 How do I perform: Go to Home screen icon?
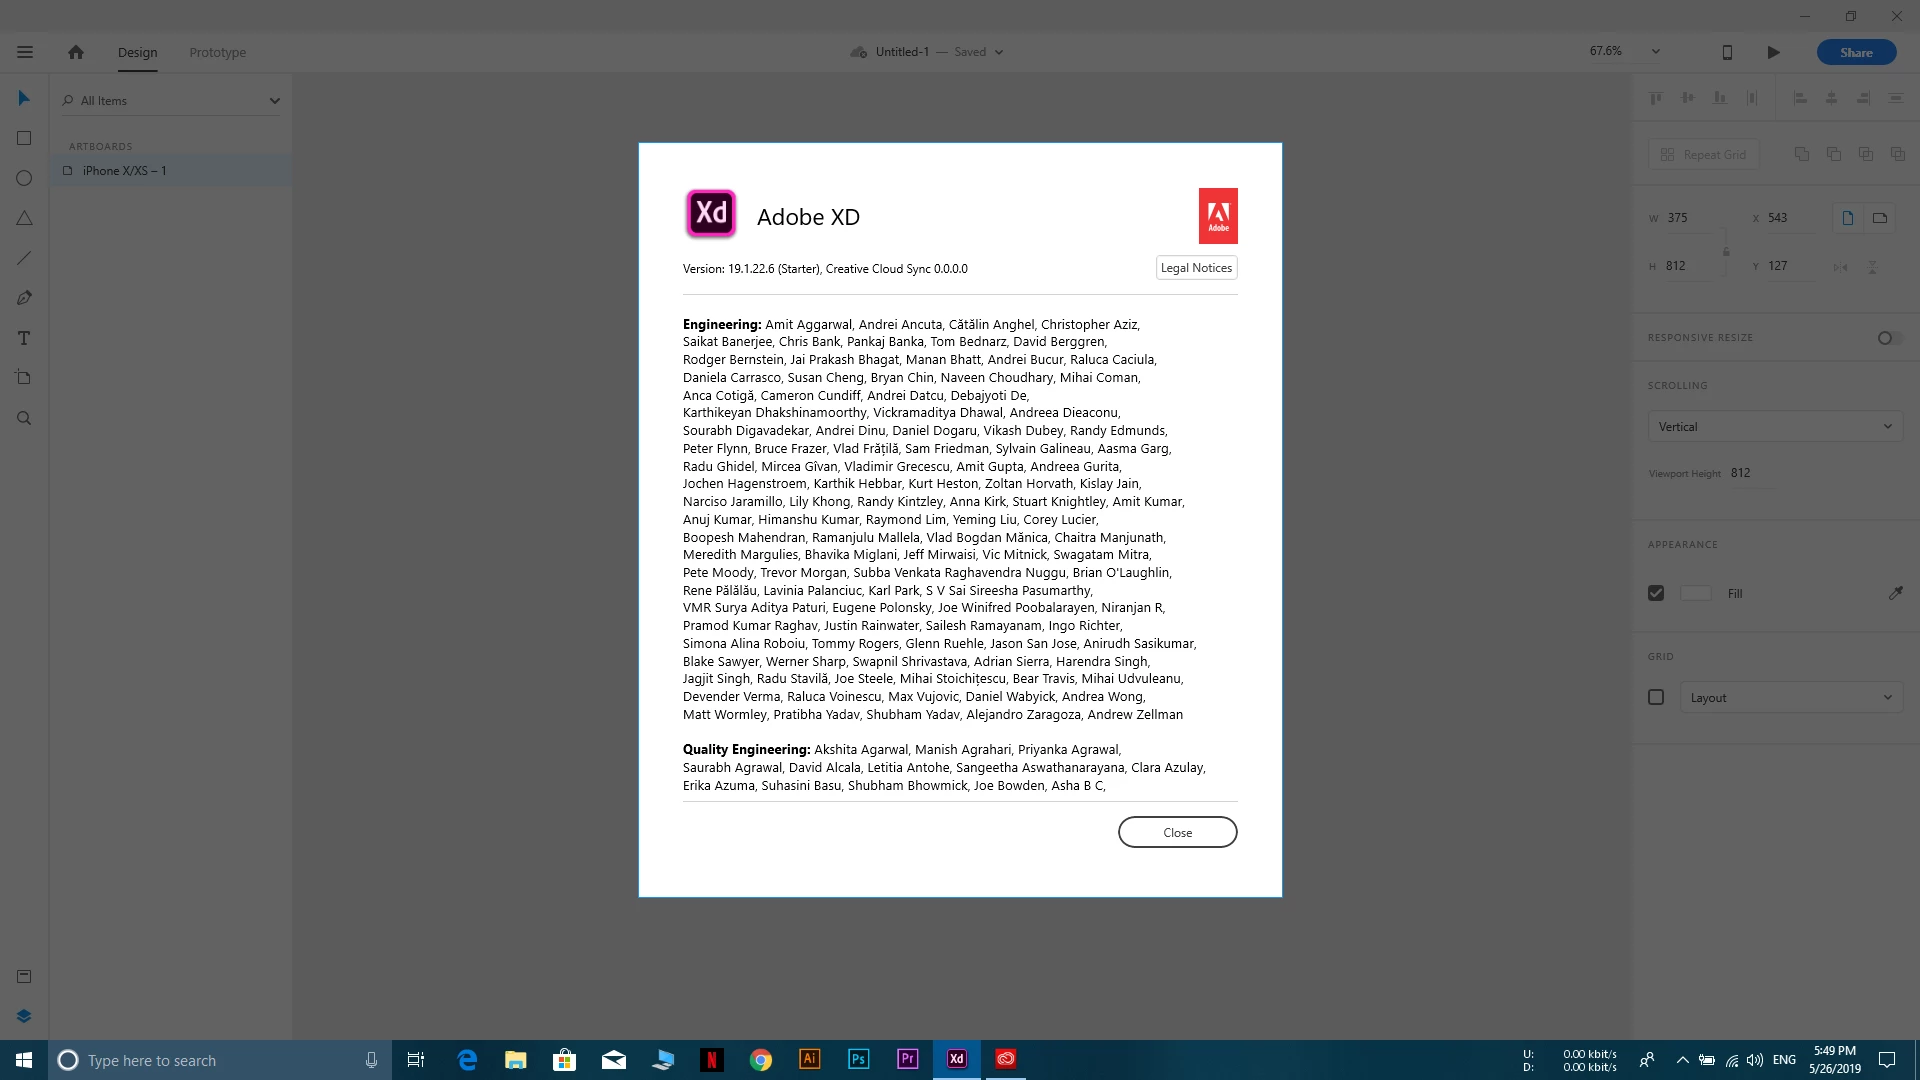[x=75, y=52]
